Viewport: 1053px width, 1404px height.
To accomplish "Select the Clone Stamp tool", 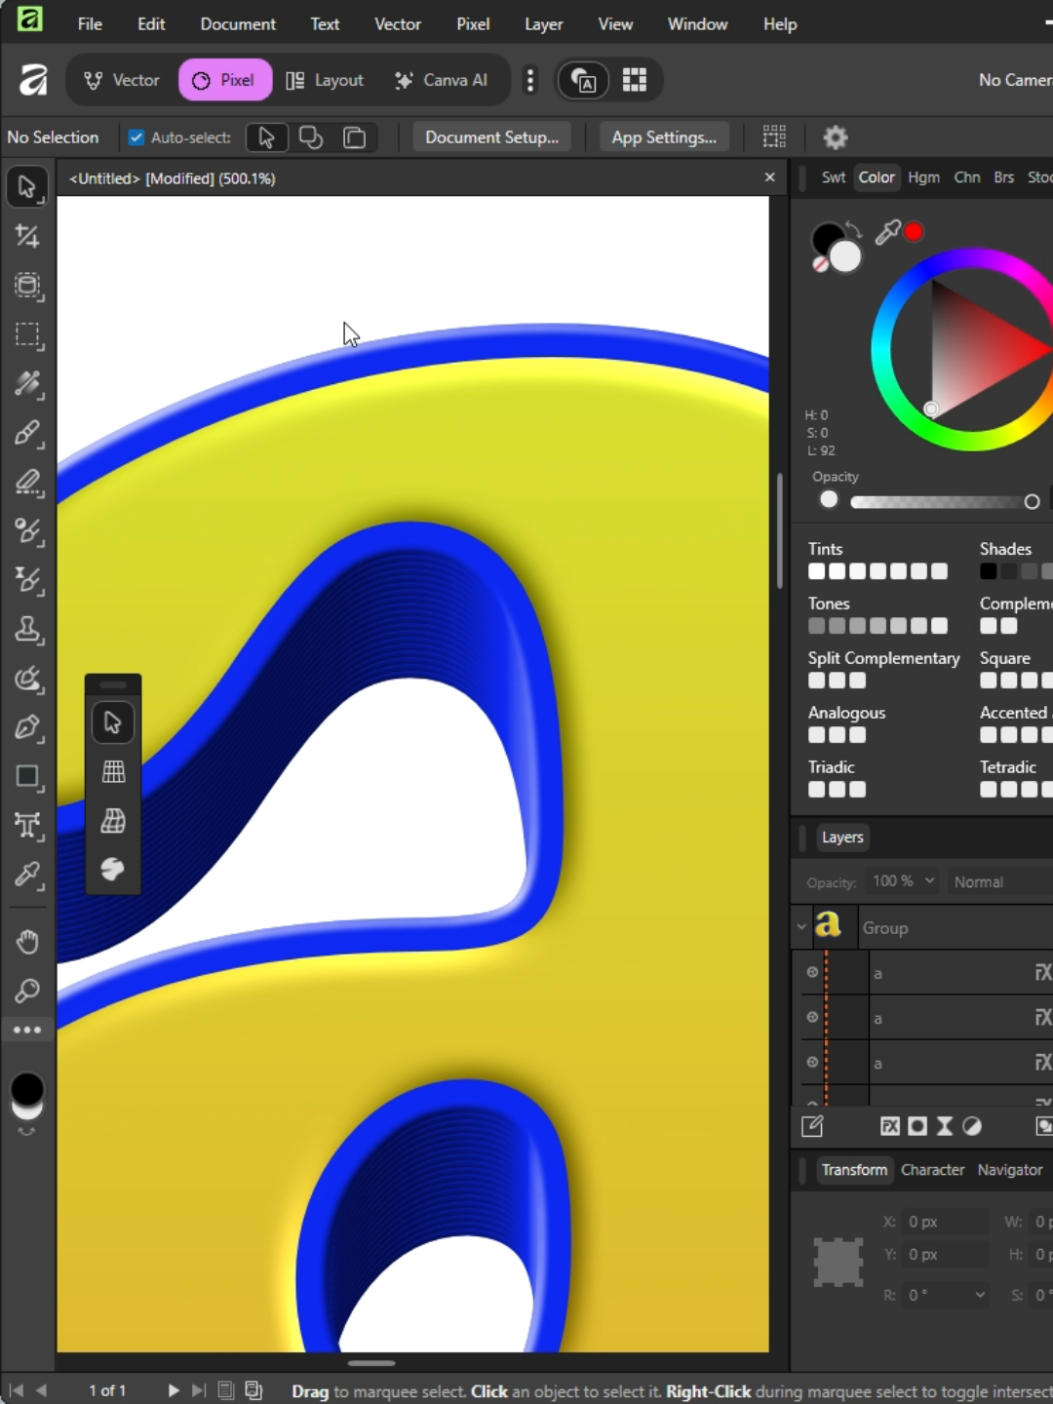I will (27, 630).
